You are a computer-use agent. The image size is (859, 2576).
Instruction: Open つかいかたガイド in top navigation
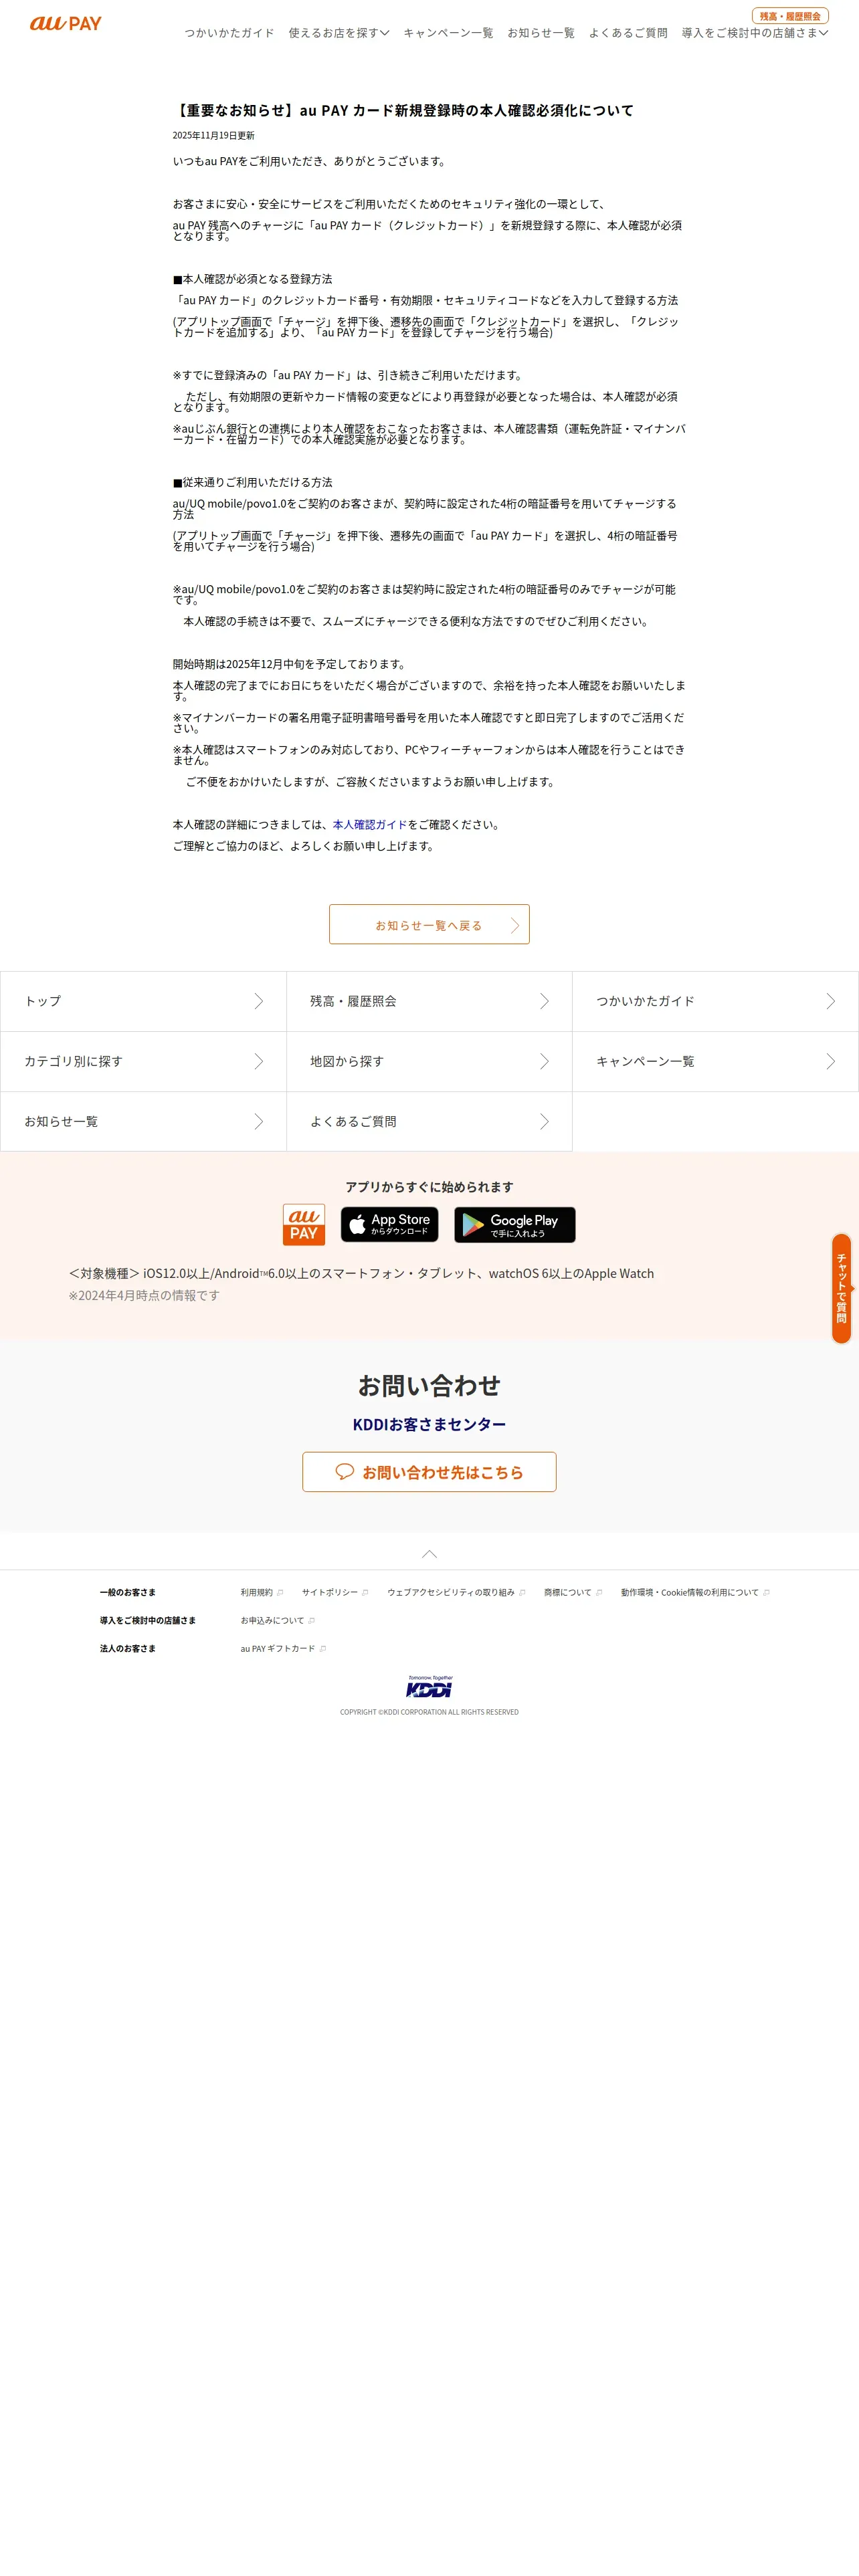click(229, 33)
